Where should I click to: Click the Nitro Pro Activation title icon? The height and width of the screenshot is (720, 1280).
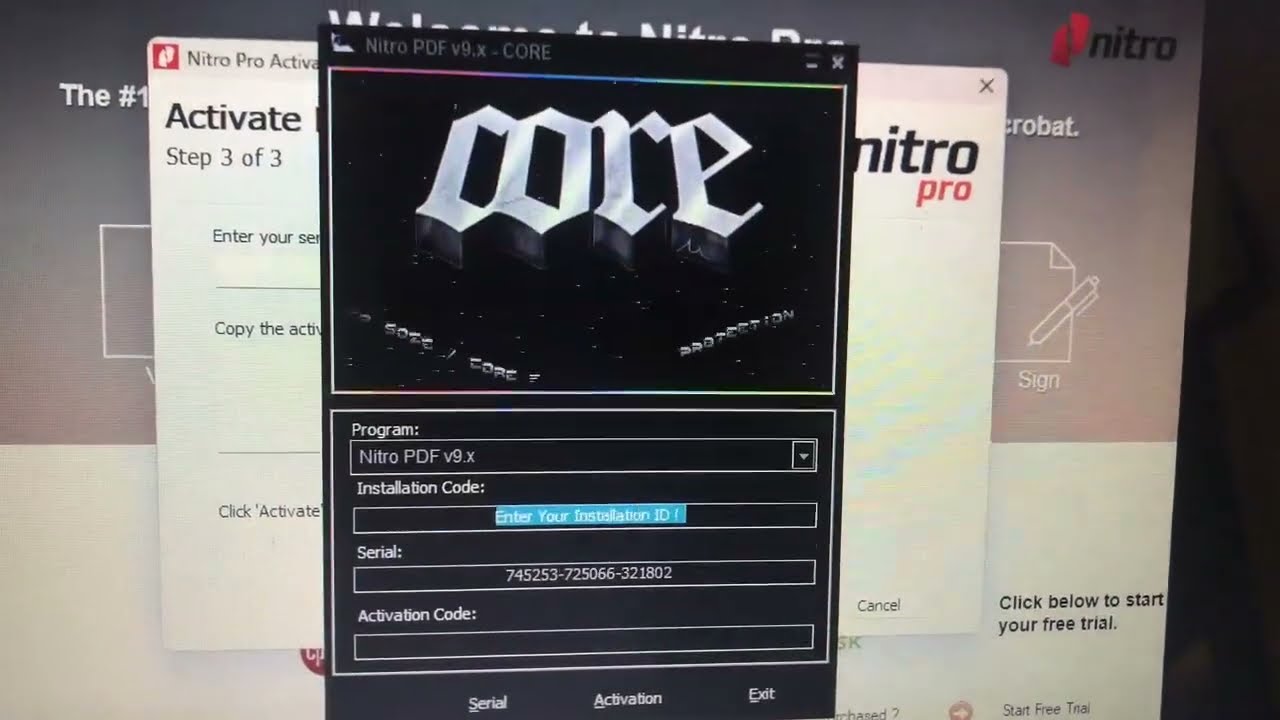[x=165, y=57]
